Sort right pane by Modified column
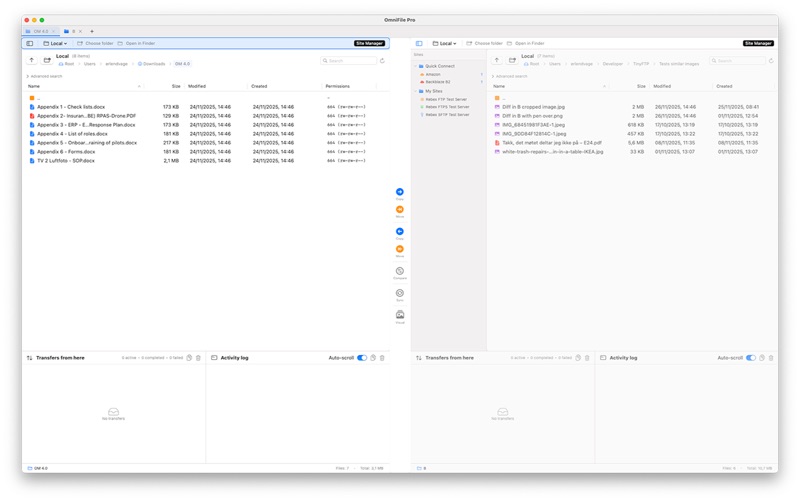Viewport: 800px width, 500px height. (662, 86)
